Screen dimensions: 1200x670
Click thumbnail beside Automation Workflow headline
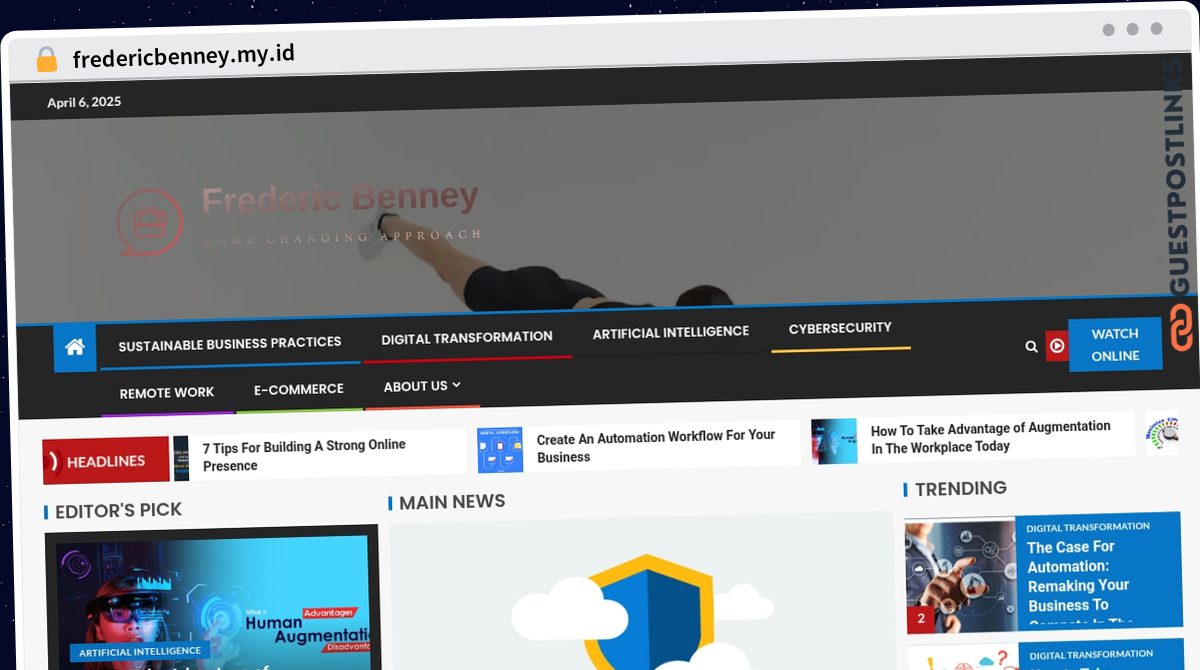pyautogui.click(x=500, y=450)
